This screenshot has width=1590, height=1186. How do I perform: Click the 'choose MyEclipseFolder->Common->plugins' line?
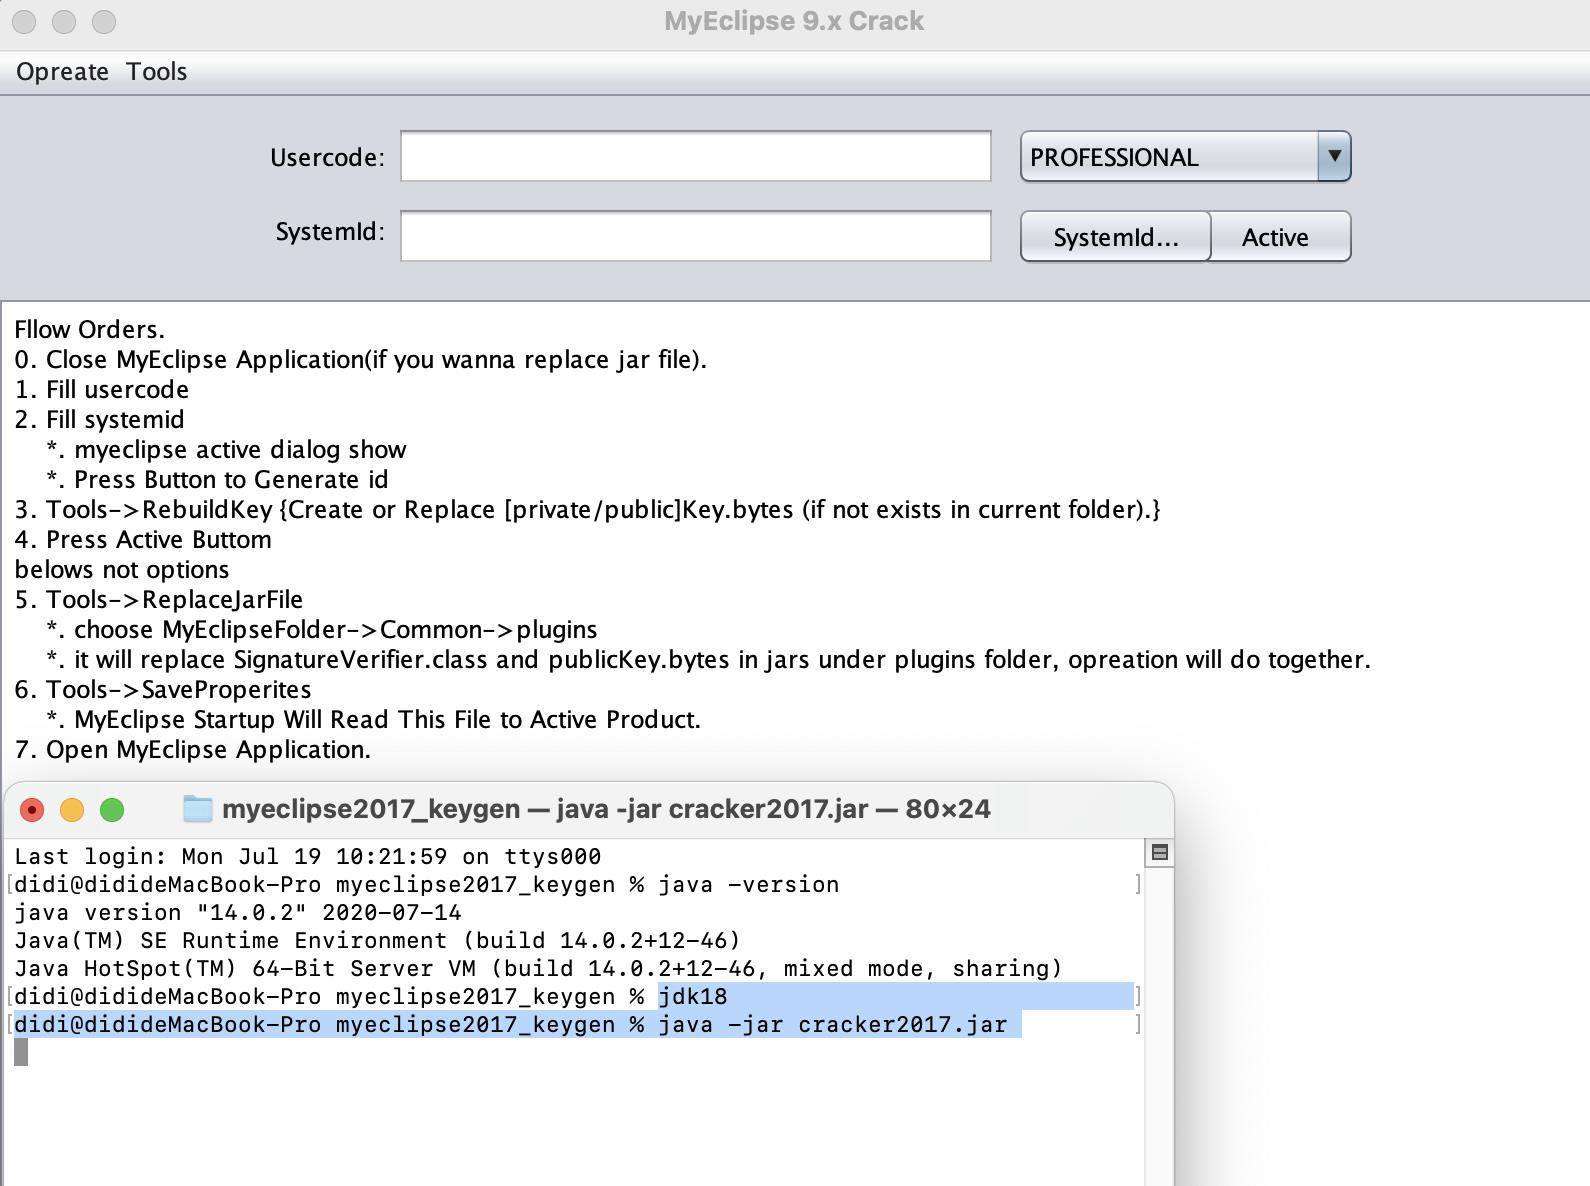click(322, 629)
